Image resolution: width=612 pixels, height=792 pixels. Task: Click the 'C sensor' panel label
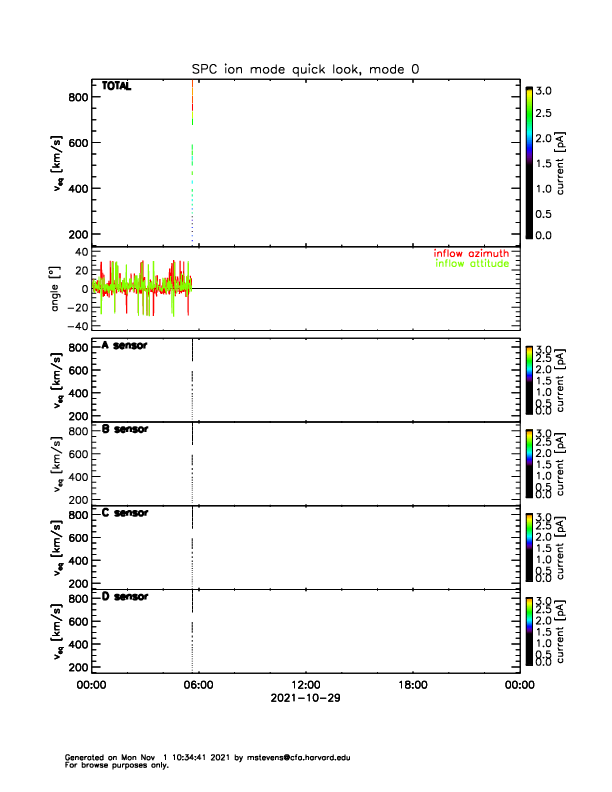[x=125, y=513]
